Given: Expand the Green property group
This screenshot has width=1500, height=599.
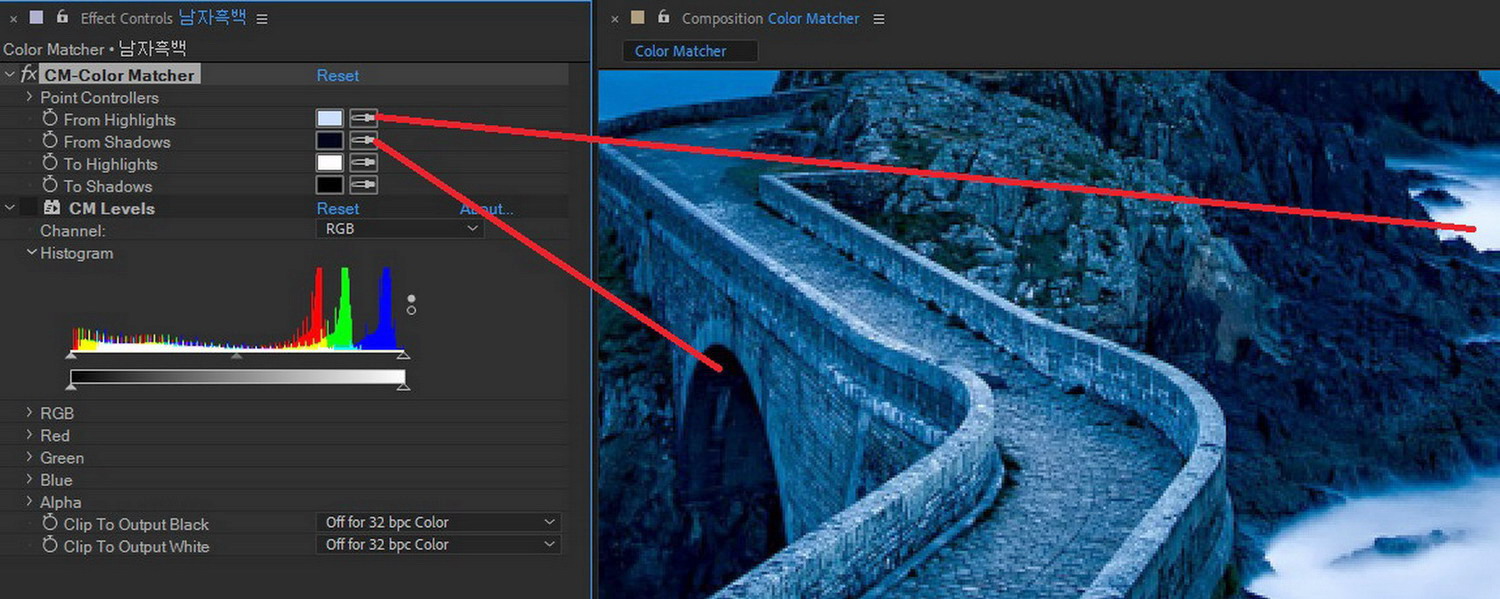Looking at the screenshot, I should click(30, 457).
